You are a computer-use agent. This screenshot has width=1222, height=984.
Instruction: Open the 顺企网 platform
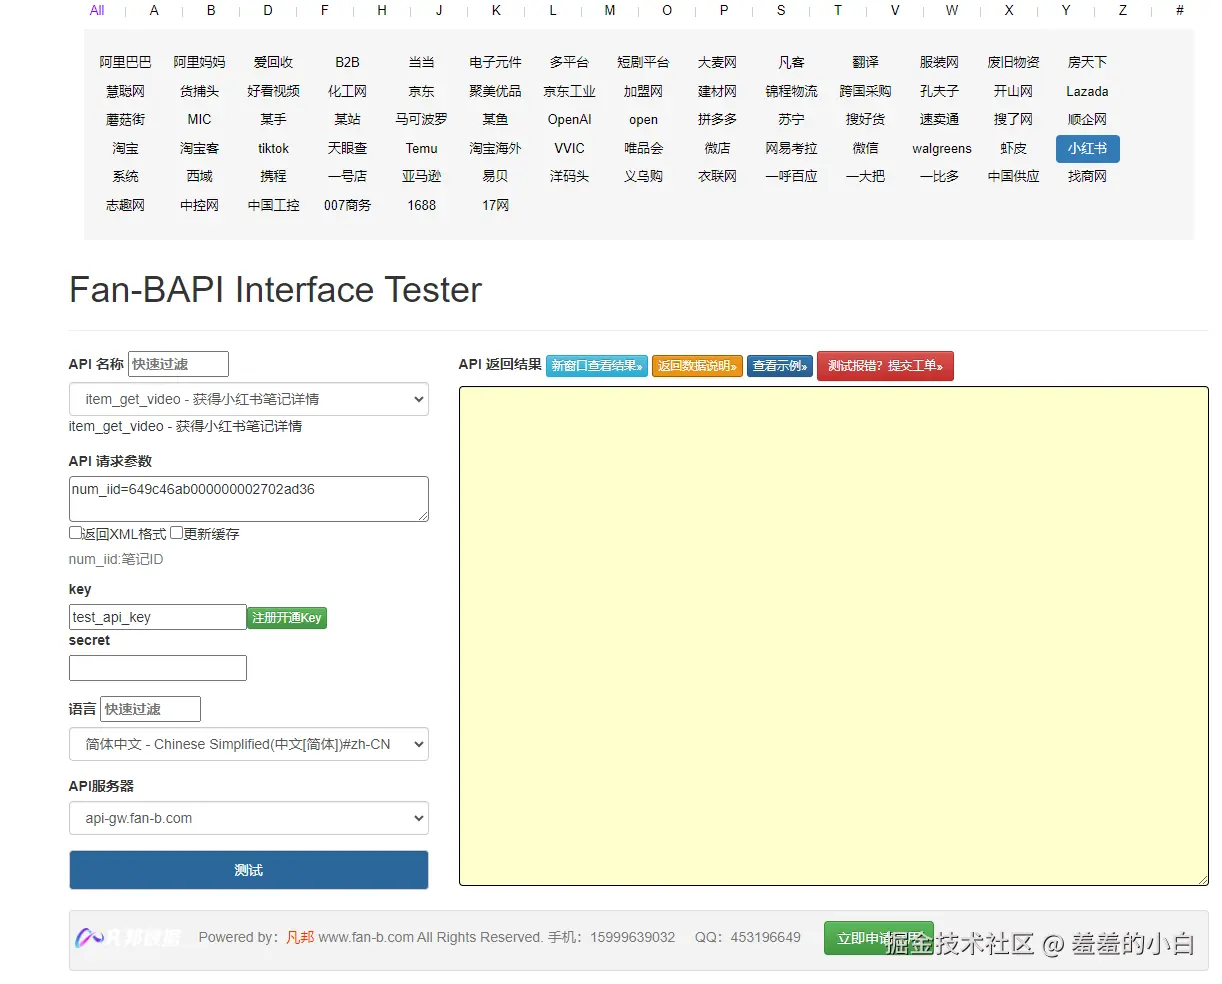[1087, 119]
